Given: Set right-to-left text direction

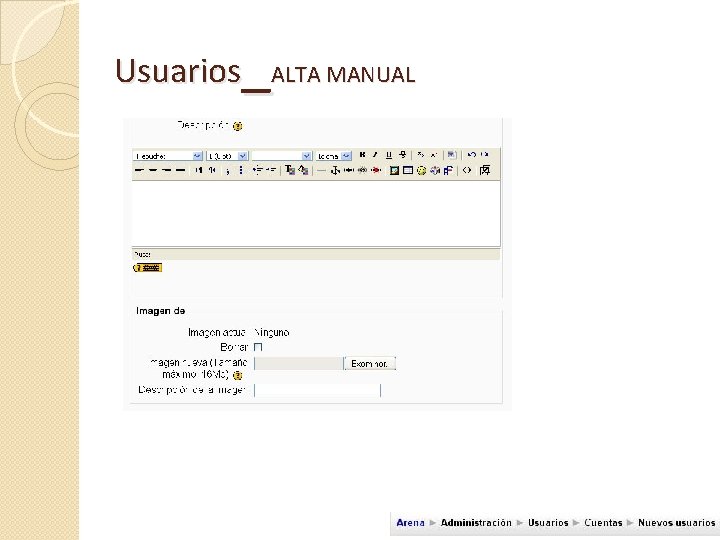Looking at the screenshot, I should (212, 170).
